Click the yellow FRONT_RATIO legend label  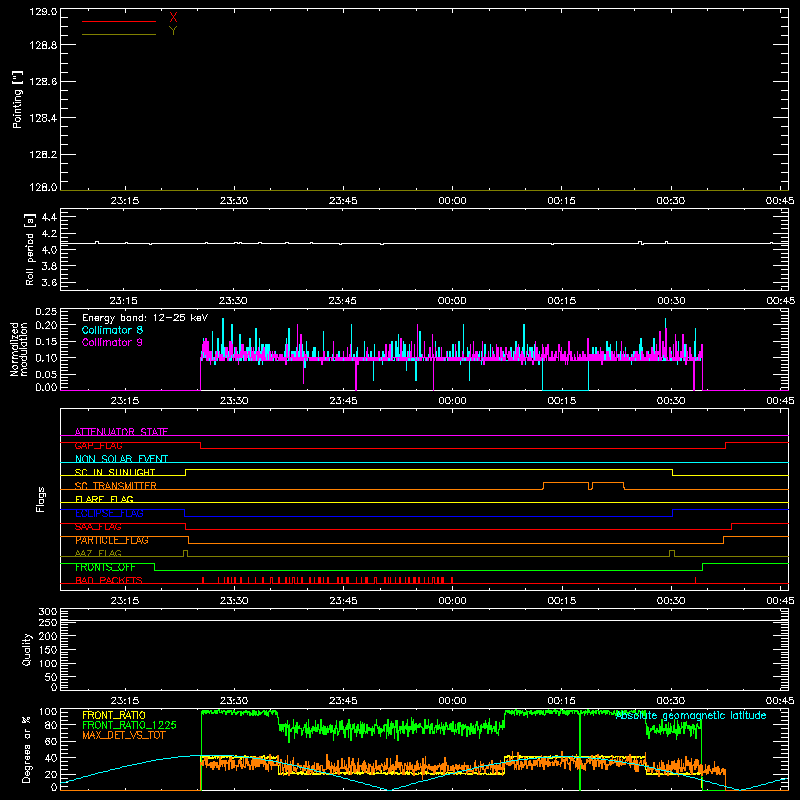[114, 715]
